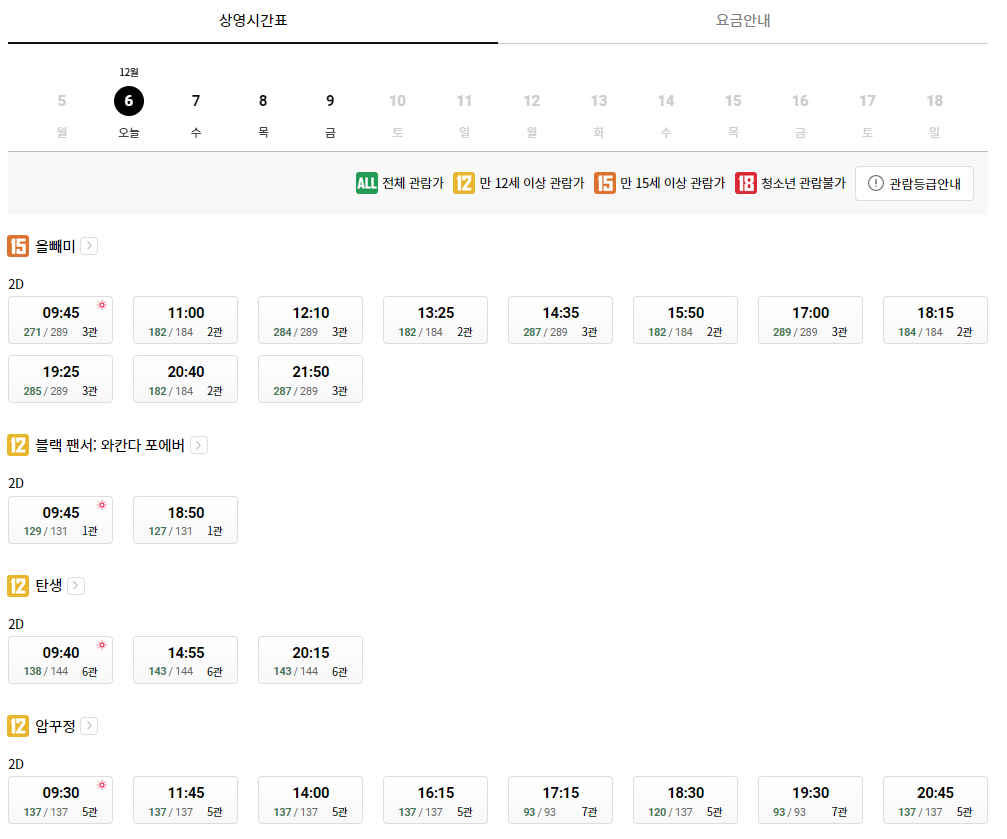Open the 탄생 movie title
The image size is (1007, 839).
pyautogui.click(x=49, y=586)
